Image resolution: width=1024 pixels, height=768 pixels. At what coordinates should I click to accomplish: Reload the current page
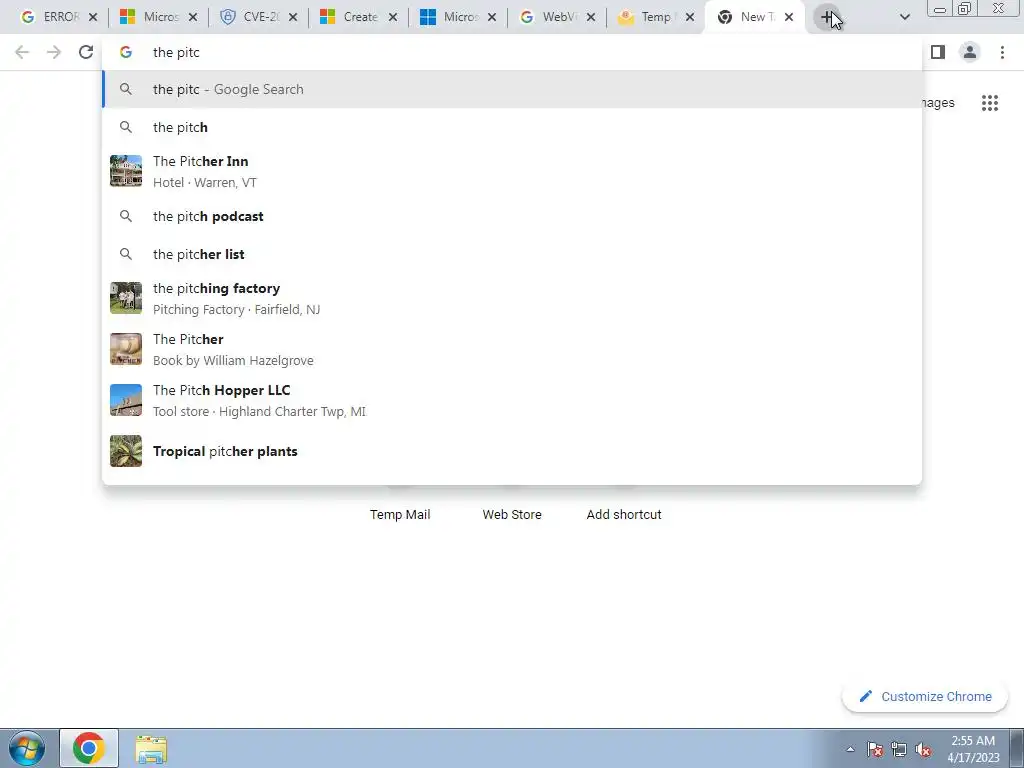pyautogui.click(x=86, y=52)
